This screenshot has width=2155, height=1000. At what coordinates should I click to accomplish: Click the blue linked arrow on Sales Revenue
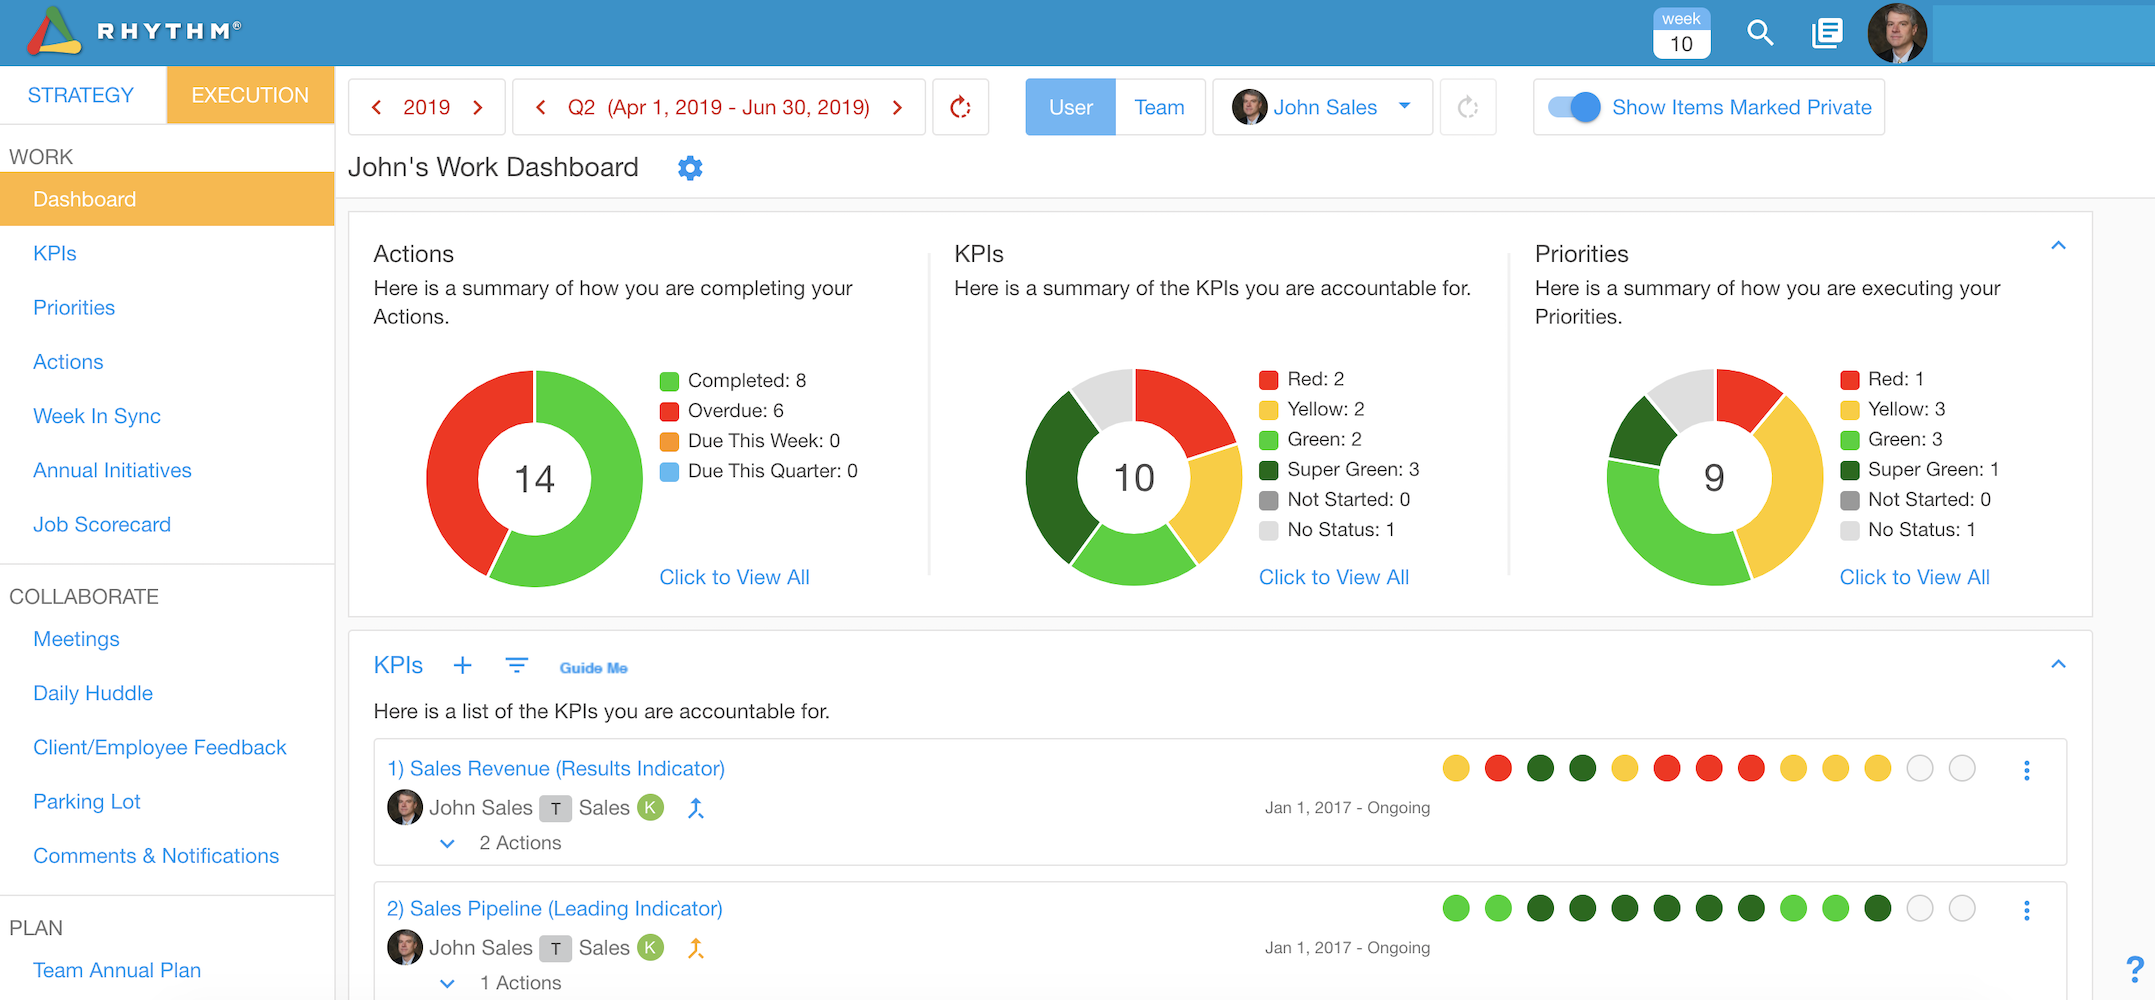click(x=696, y=808)
